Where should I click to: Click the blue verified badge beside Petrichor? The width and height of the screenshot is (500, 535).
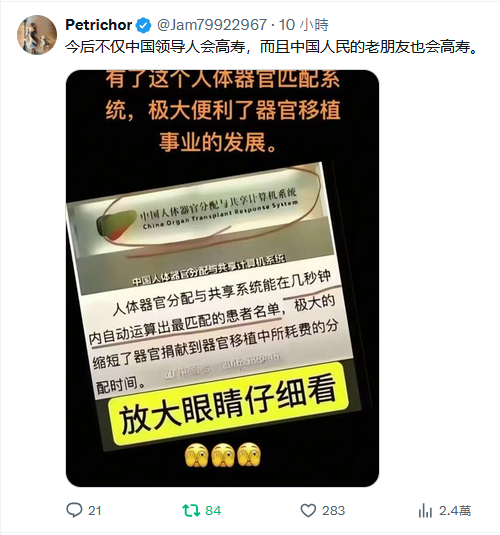pyautogui.click(x=144, y=25)
